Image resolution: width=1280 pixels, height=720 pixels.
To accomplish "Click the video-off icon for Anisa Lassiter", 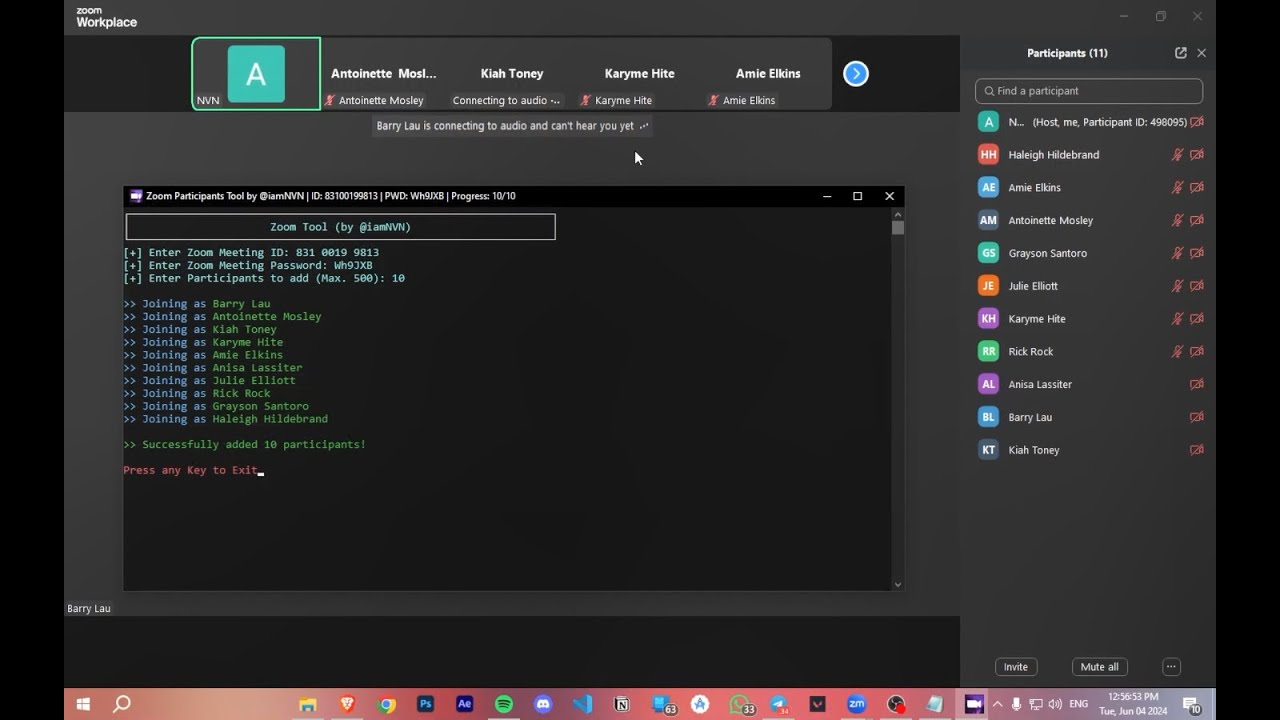I will 1196,385.
